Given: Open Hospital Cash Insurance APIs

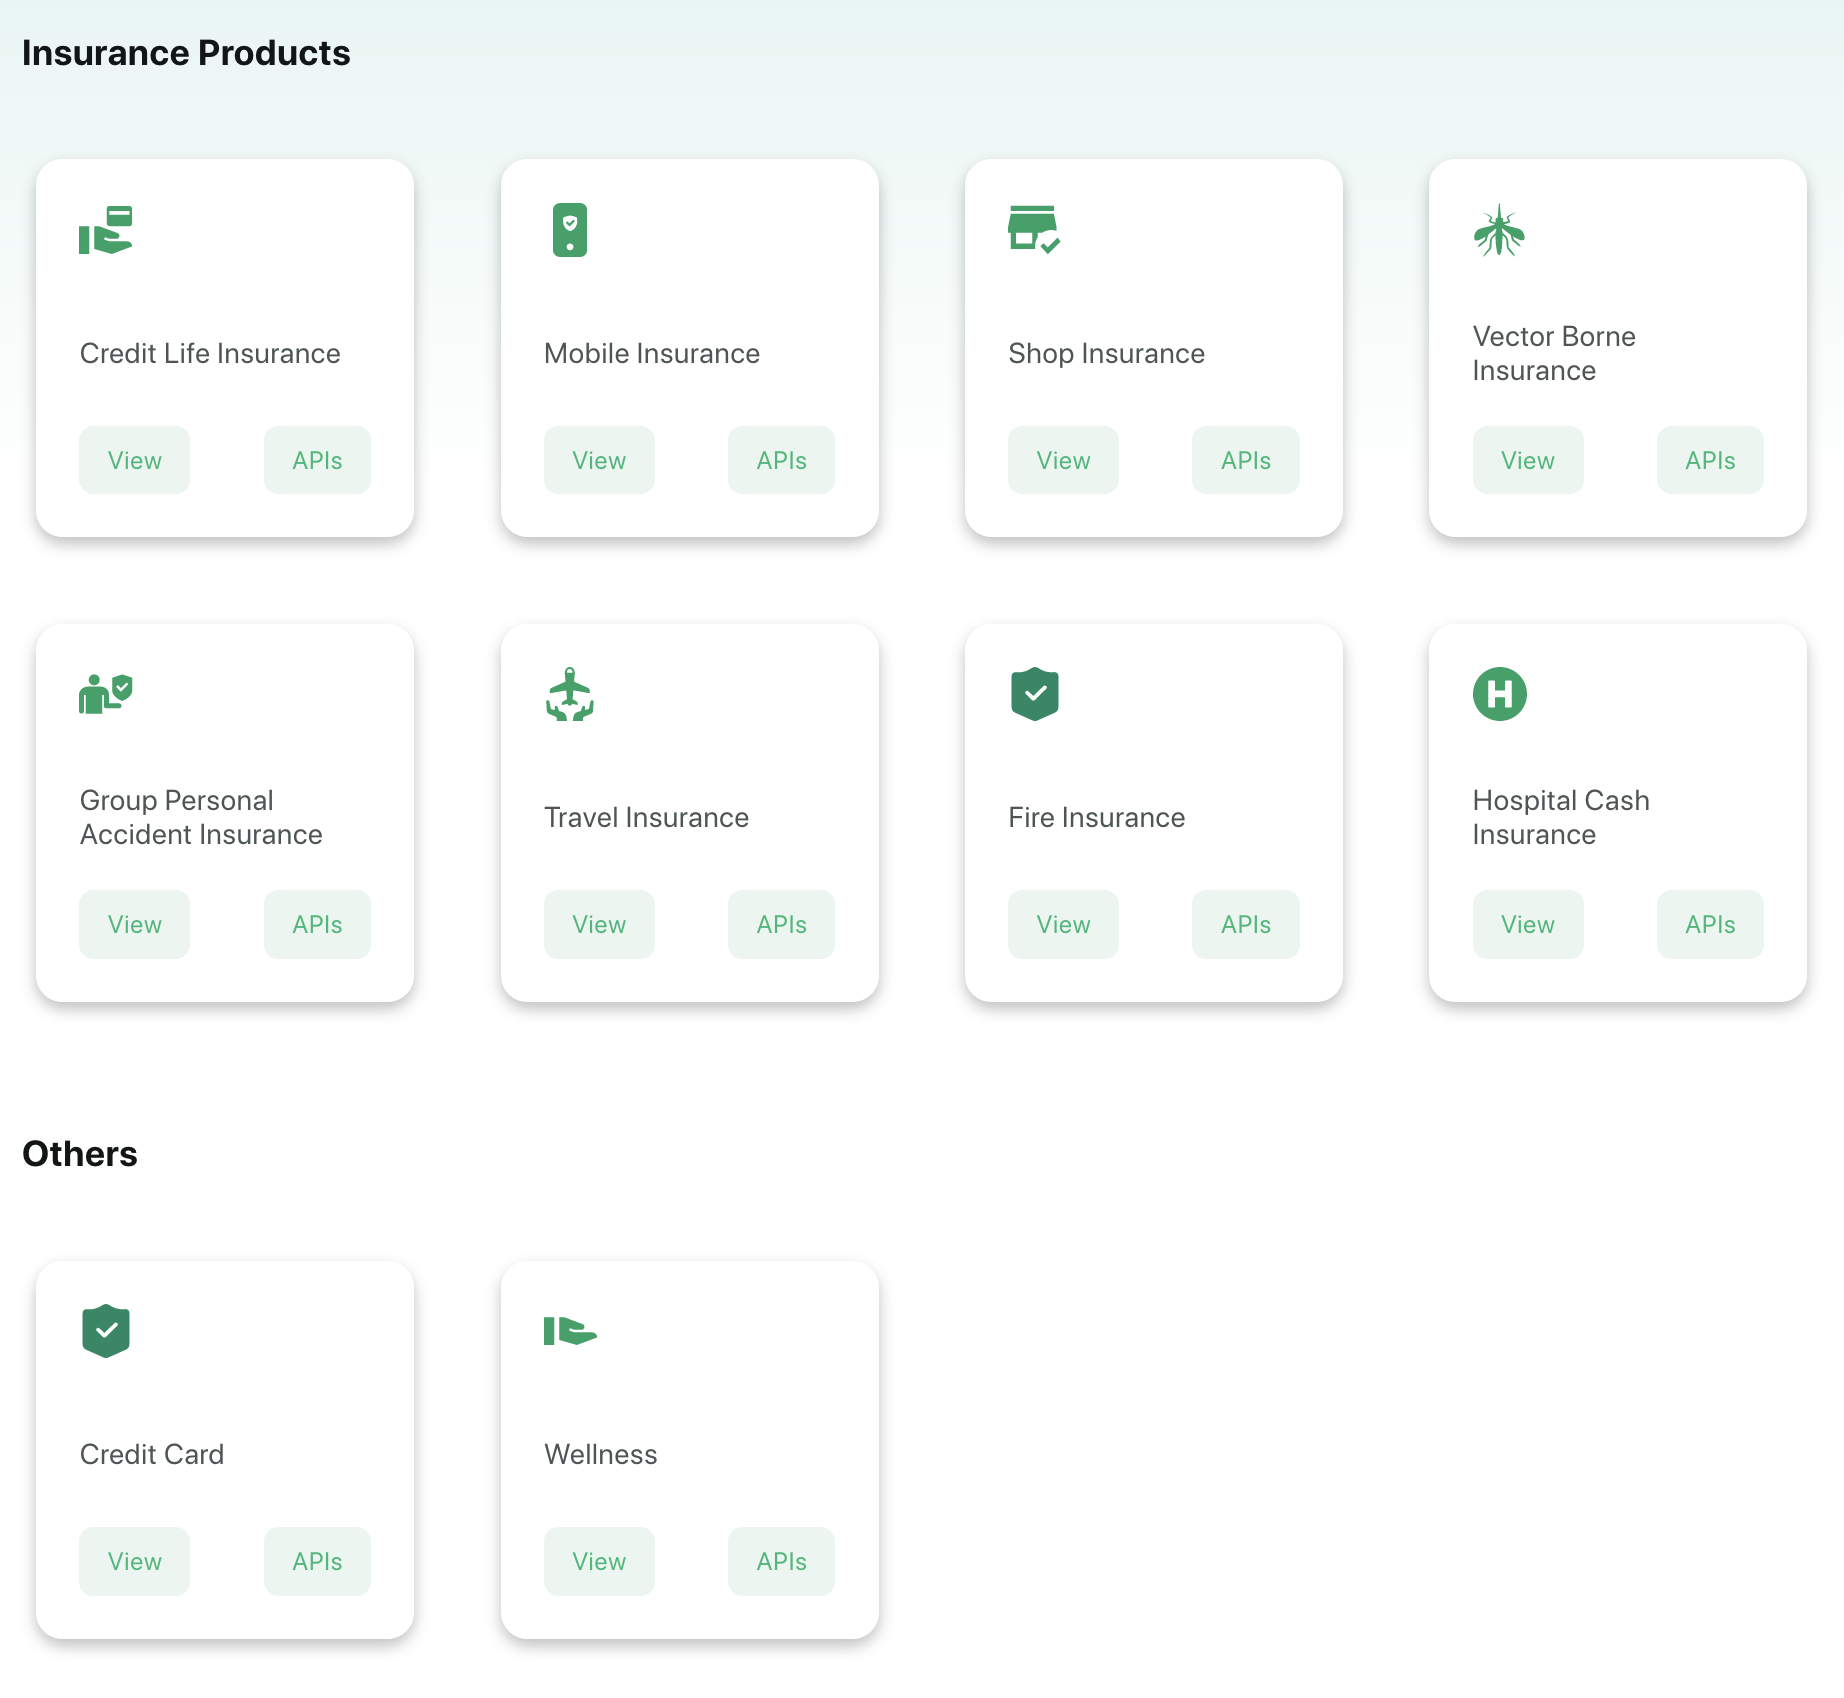Looking at the screenshot, I should [x=1710, y=924].
